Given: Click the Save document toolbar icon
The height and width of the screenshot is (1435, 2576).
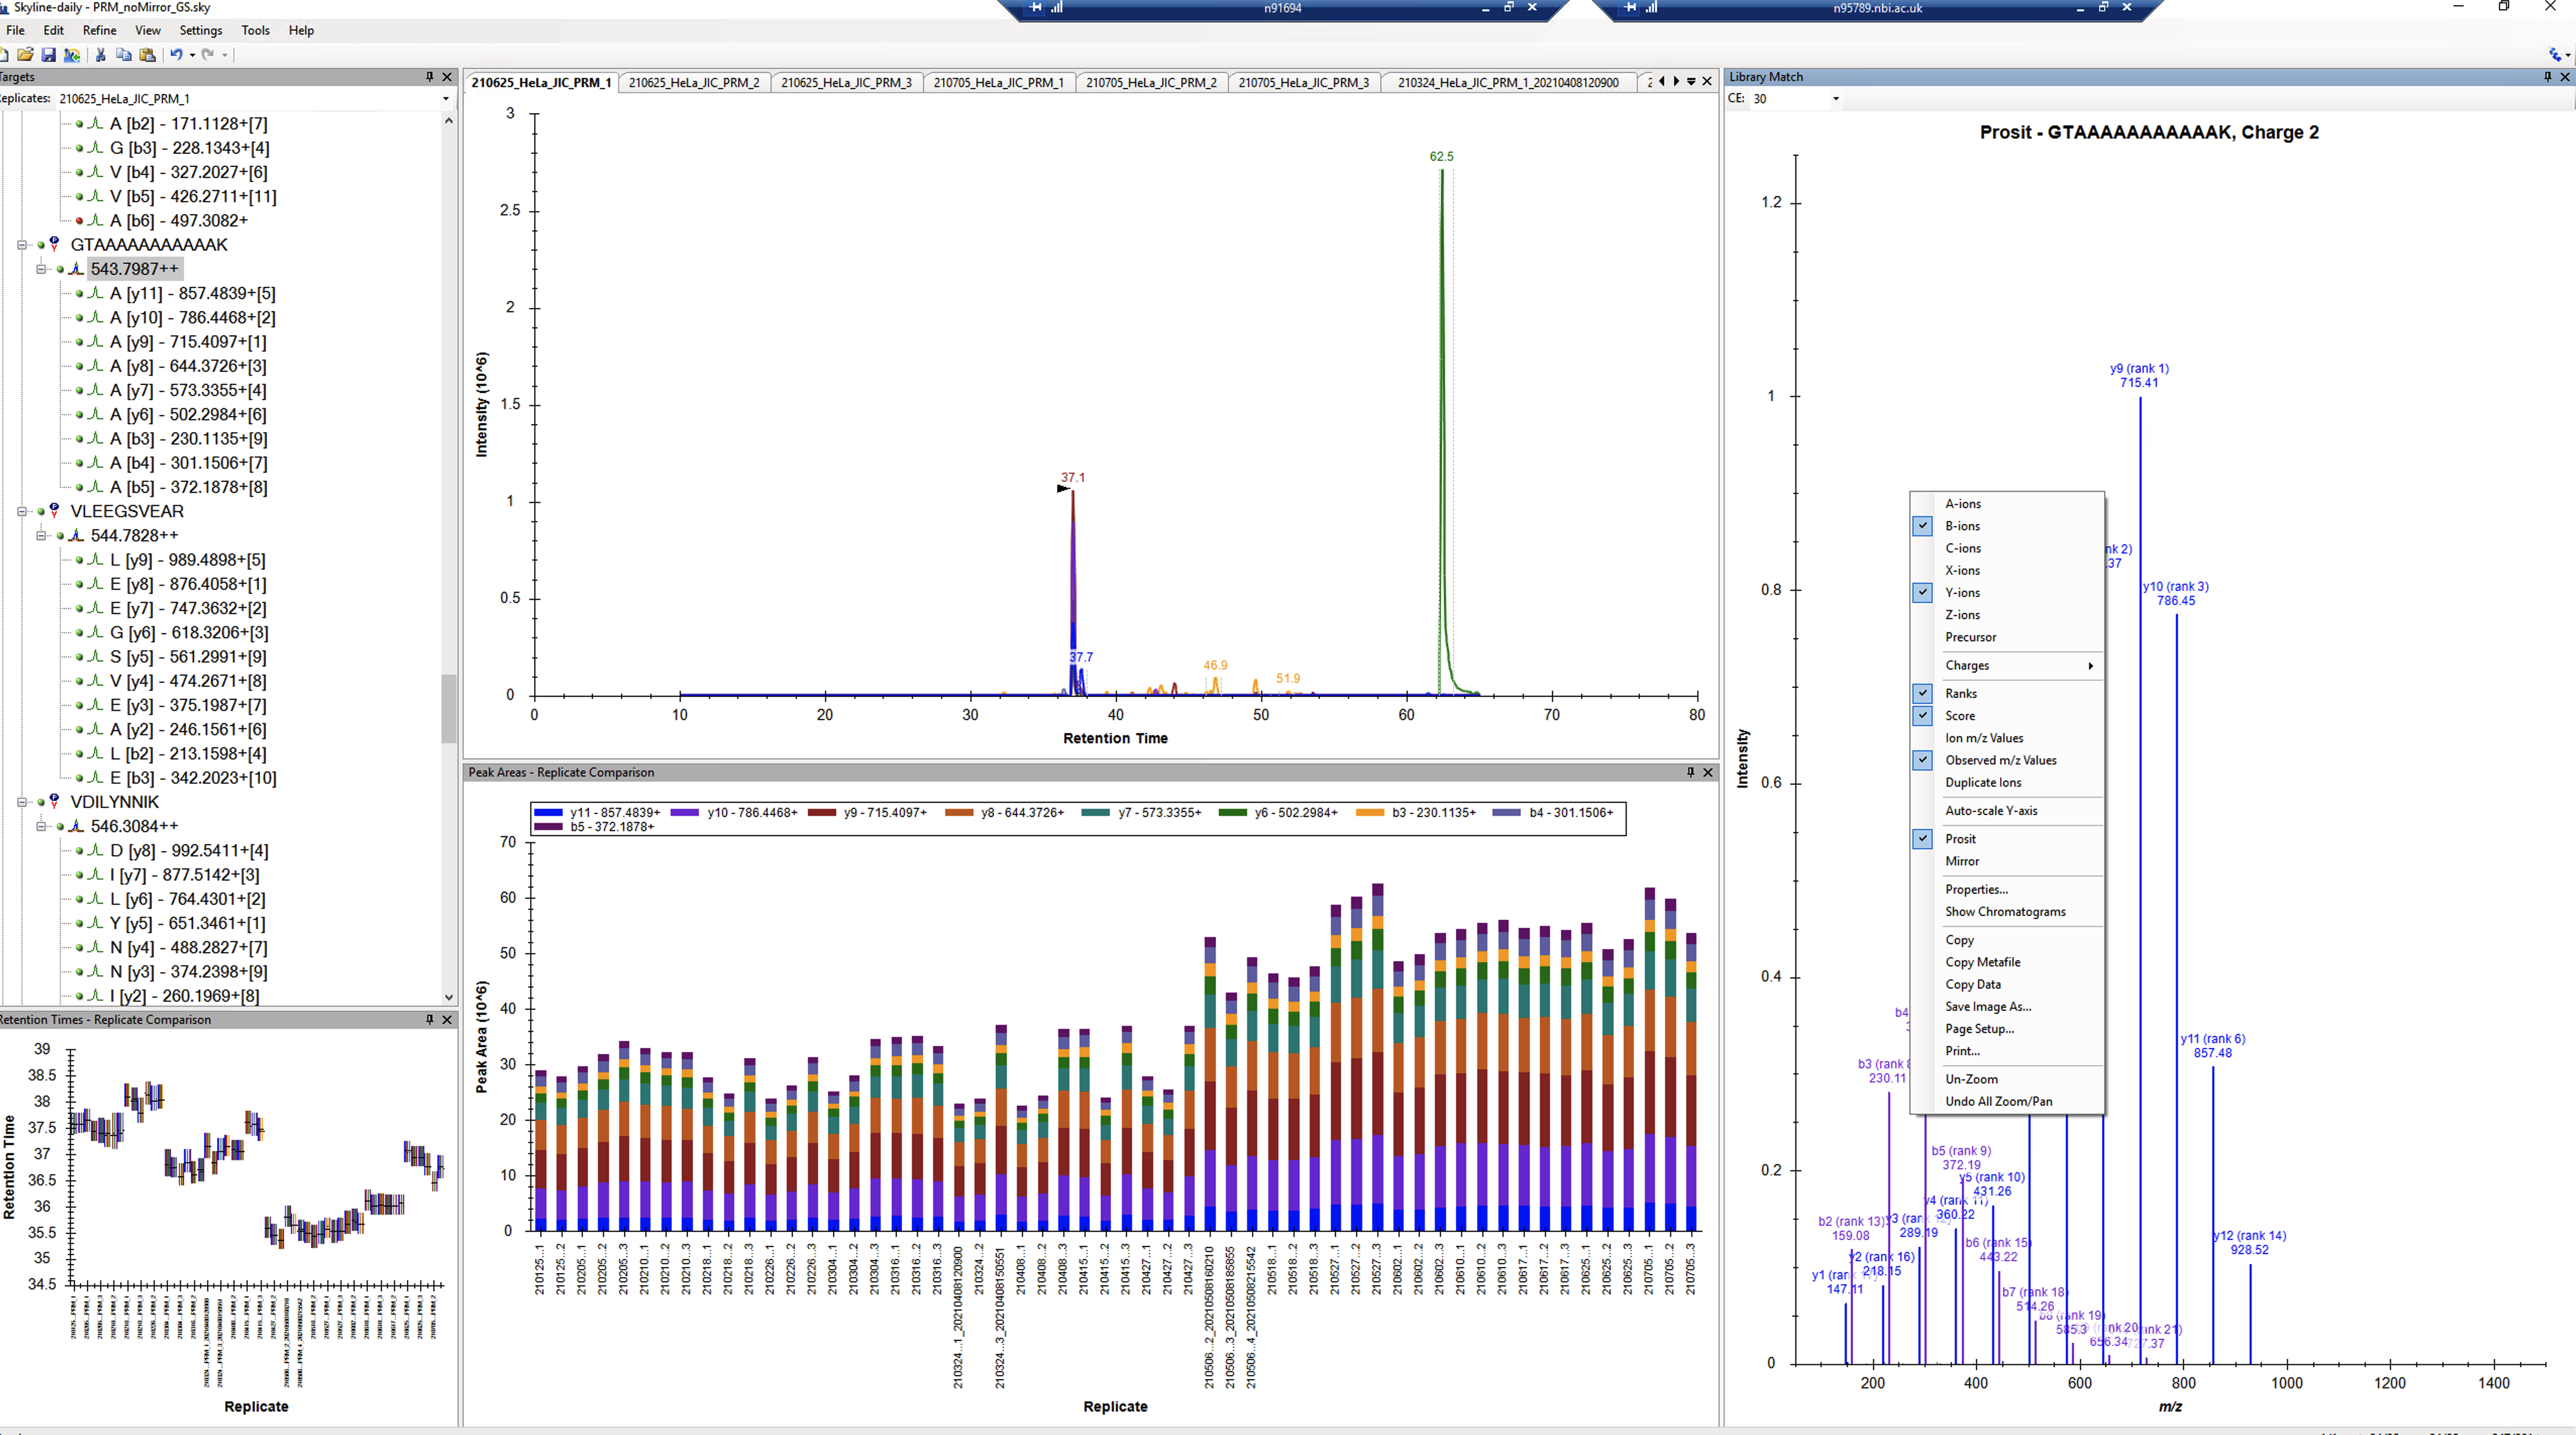Looking at the screenshot, I should [48, 55].
